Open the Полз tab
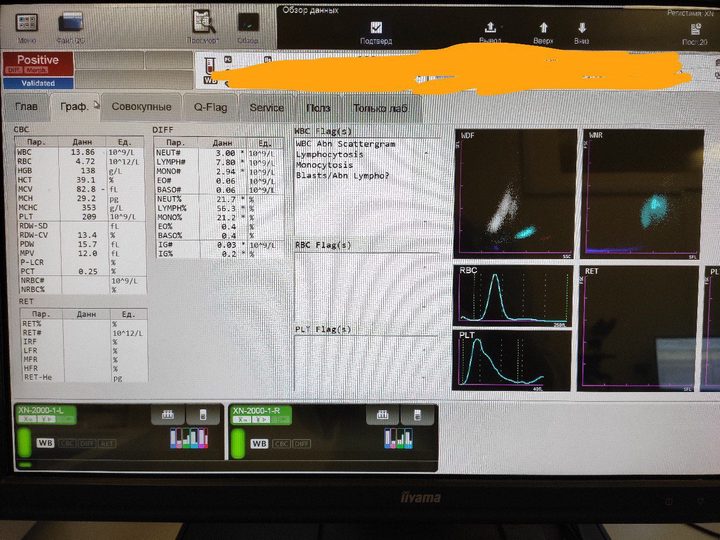This screenshot has width=720, height=540. [x=318, y=108]
